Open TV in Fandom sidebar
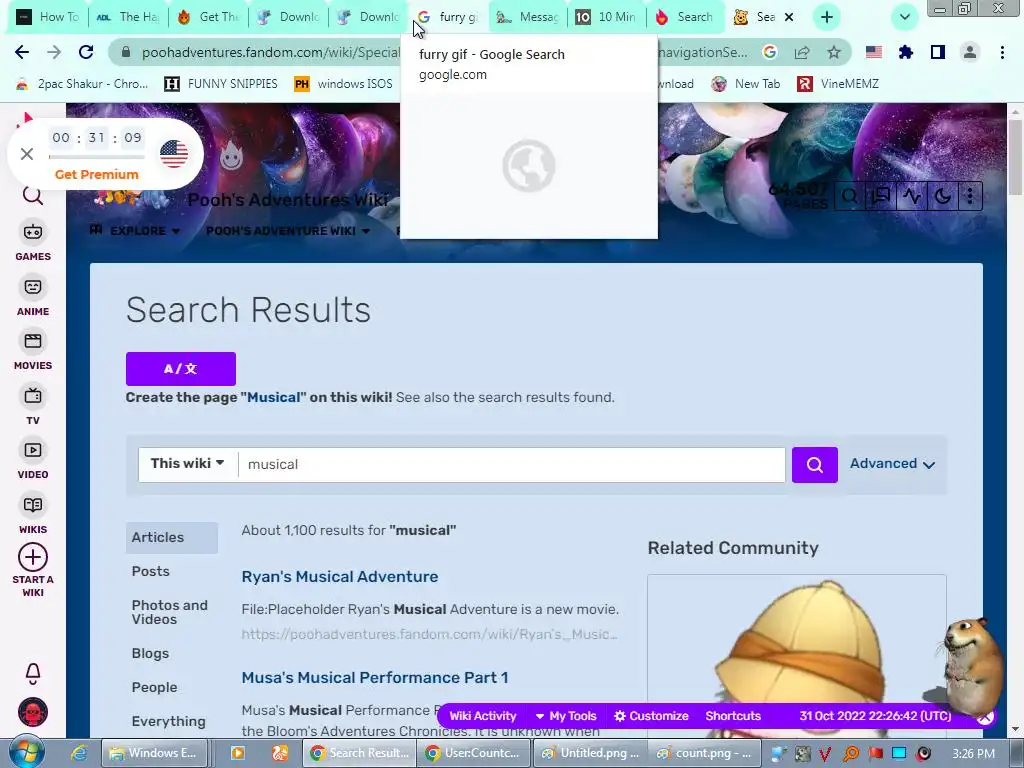The width and height of the screenshot is (1024, 768). [33, 406]
